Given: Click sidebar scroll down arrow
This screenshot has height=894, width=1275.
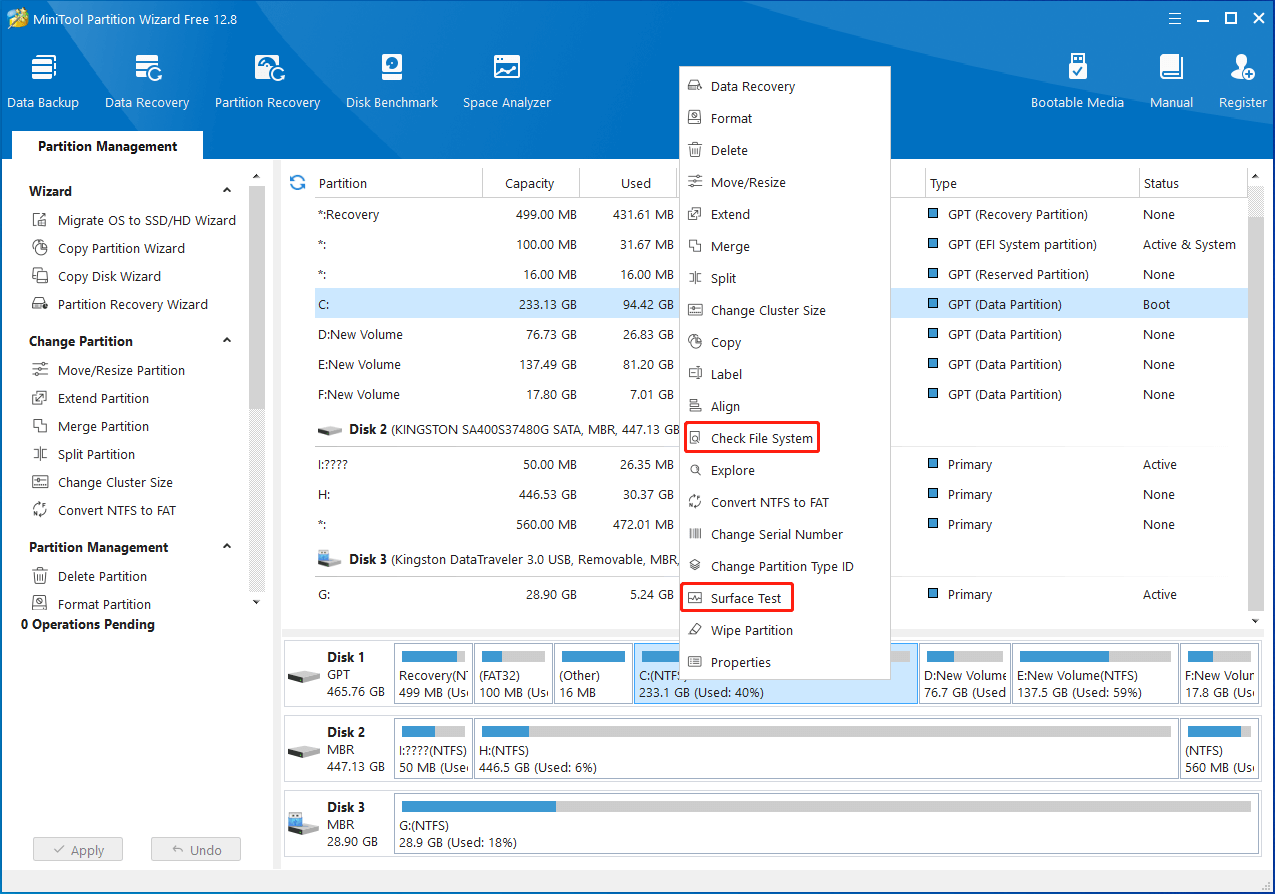Looking at the screenshot, I should pos(257,602).
